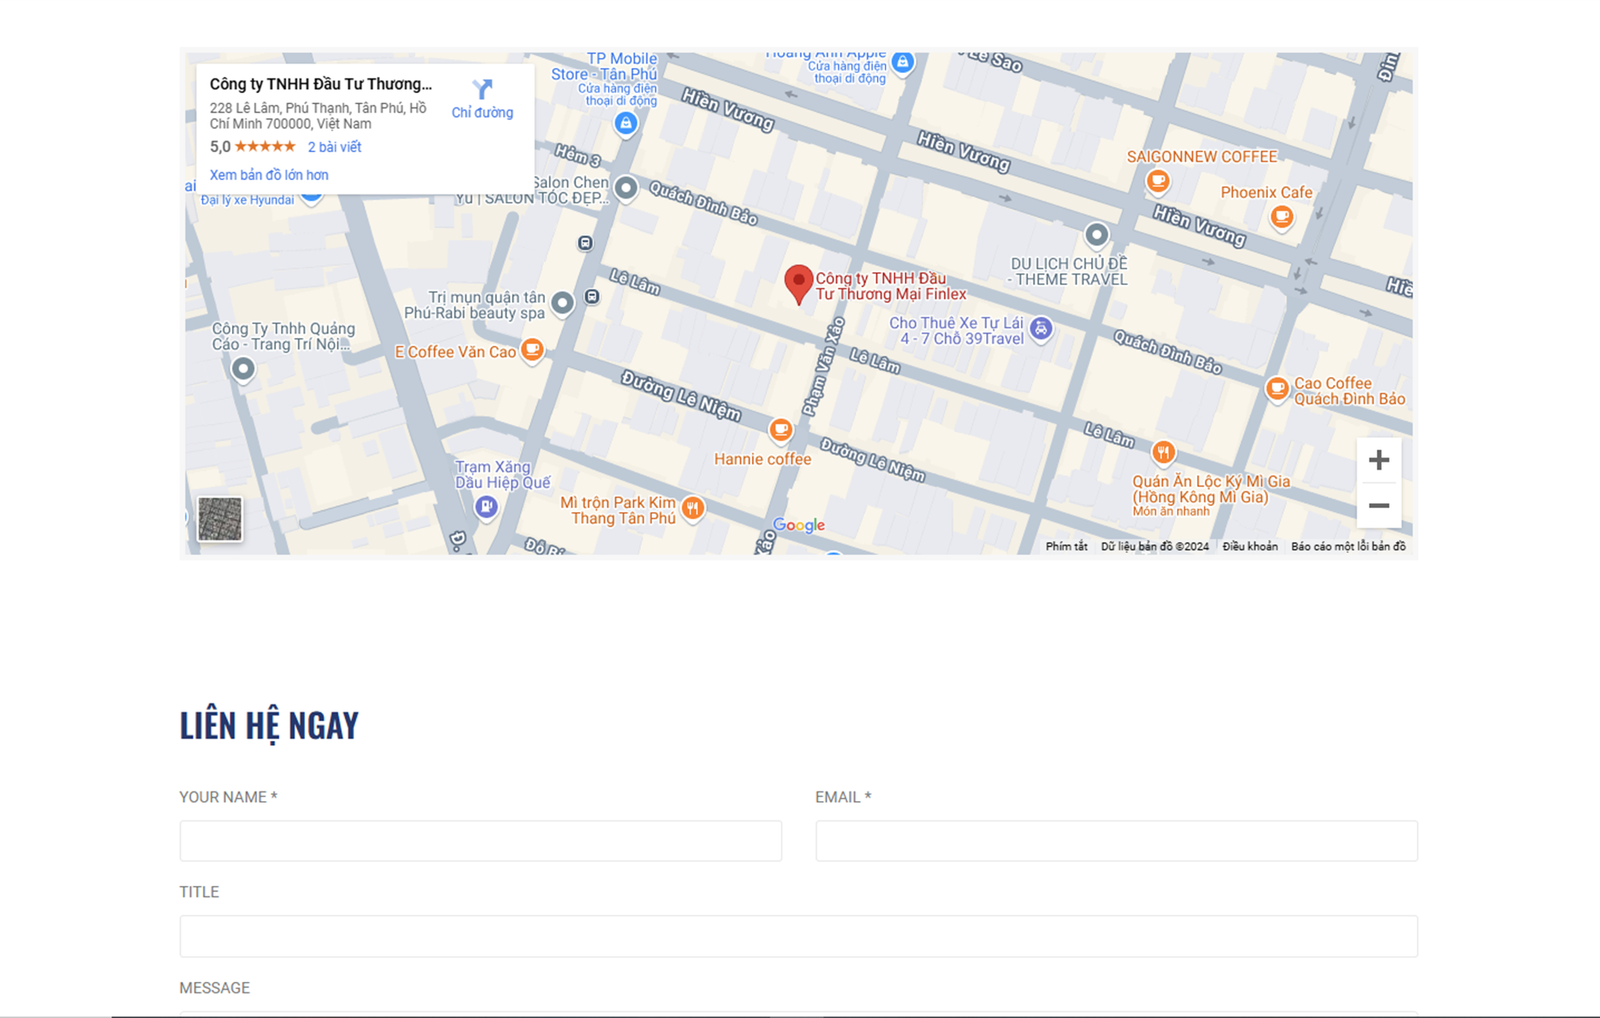
Task: Focus the Your Name input field
Action: (481, 841)
